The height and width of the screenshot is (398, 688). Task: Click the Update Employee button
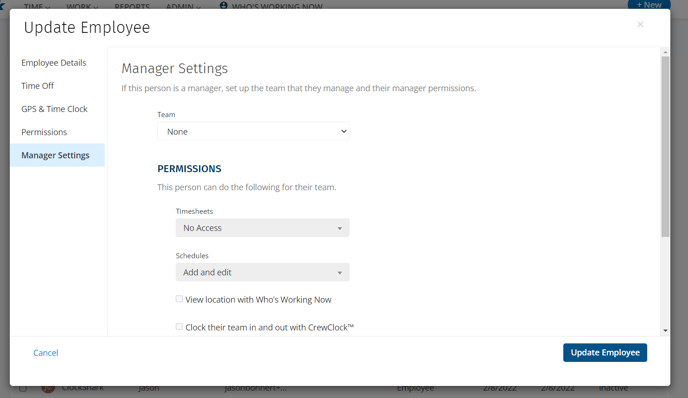tap(605, 353)
